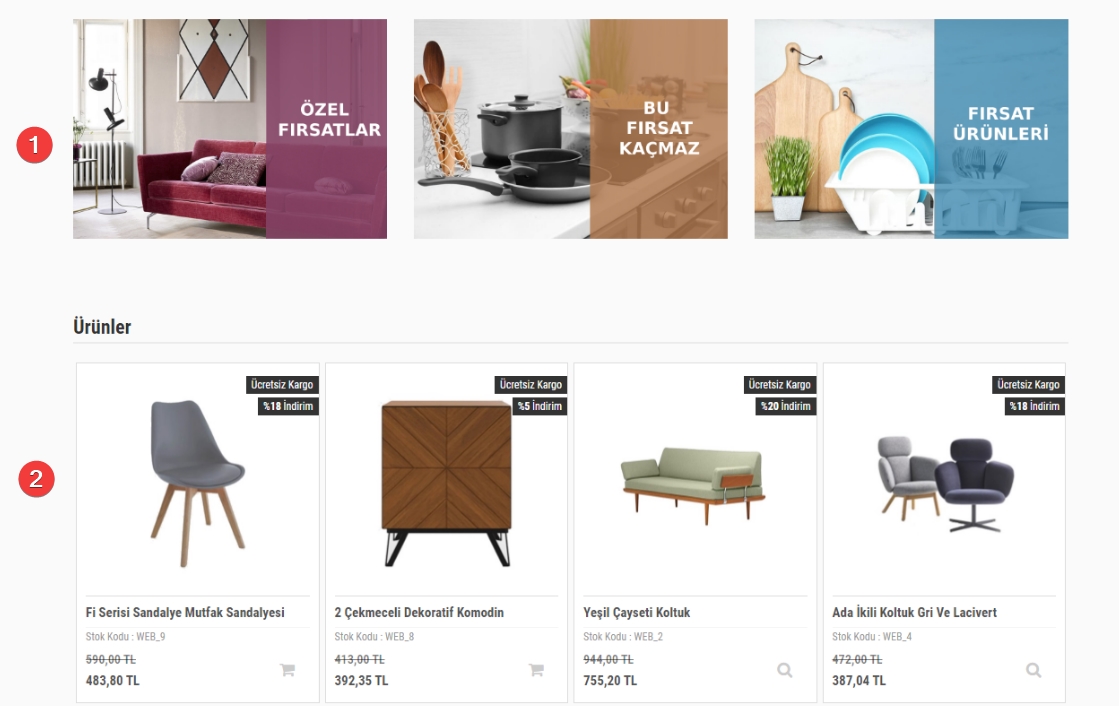This screenshot has width=1119, height=706.
Task: Click magnifier icon on Ada İkili Koltuk
Action: click(1033, 670)
